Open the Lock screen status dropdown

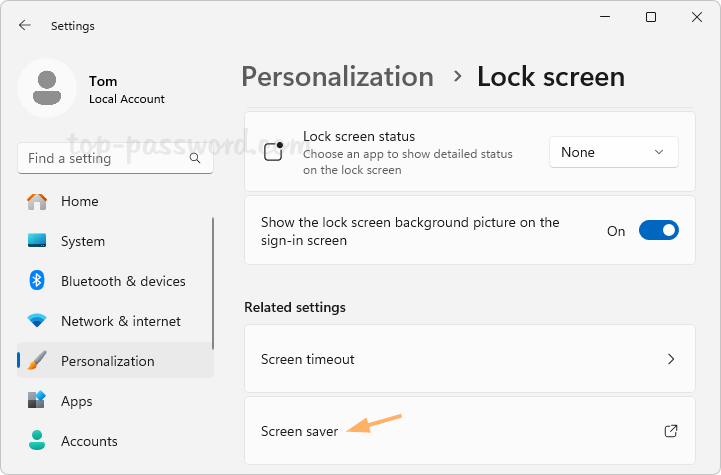tap(613, 152)
